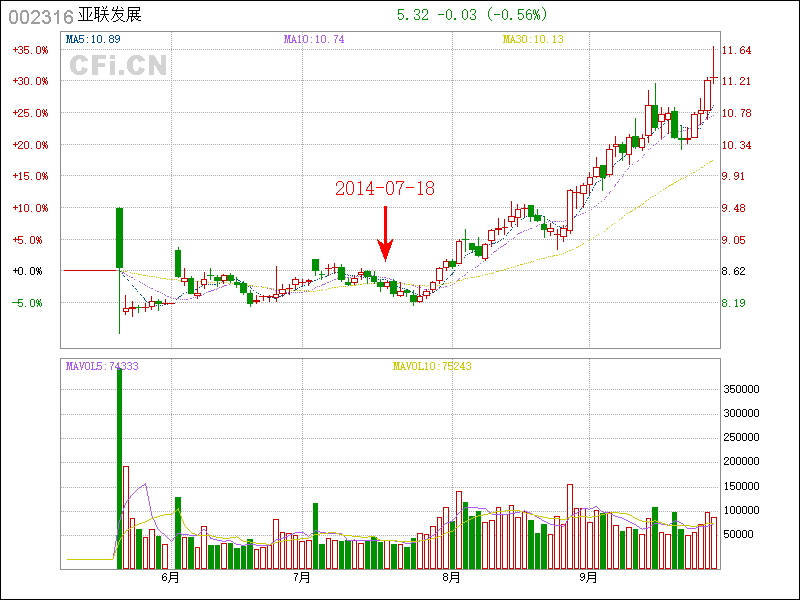Viewport: 800px width, 600px height.
Task: Select the 9月 month label on time axis
Action: point(589,577)
